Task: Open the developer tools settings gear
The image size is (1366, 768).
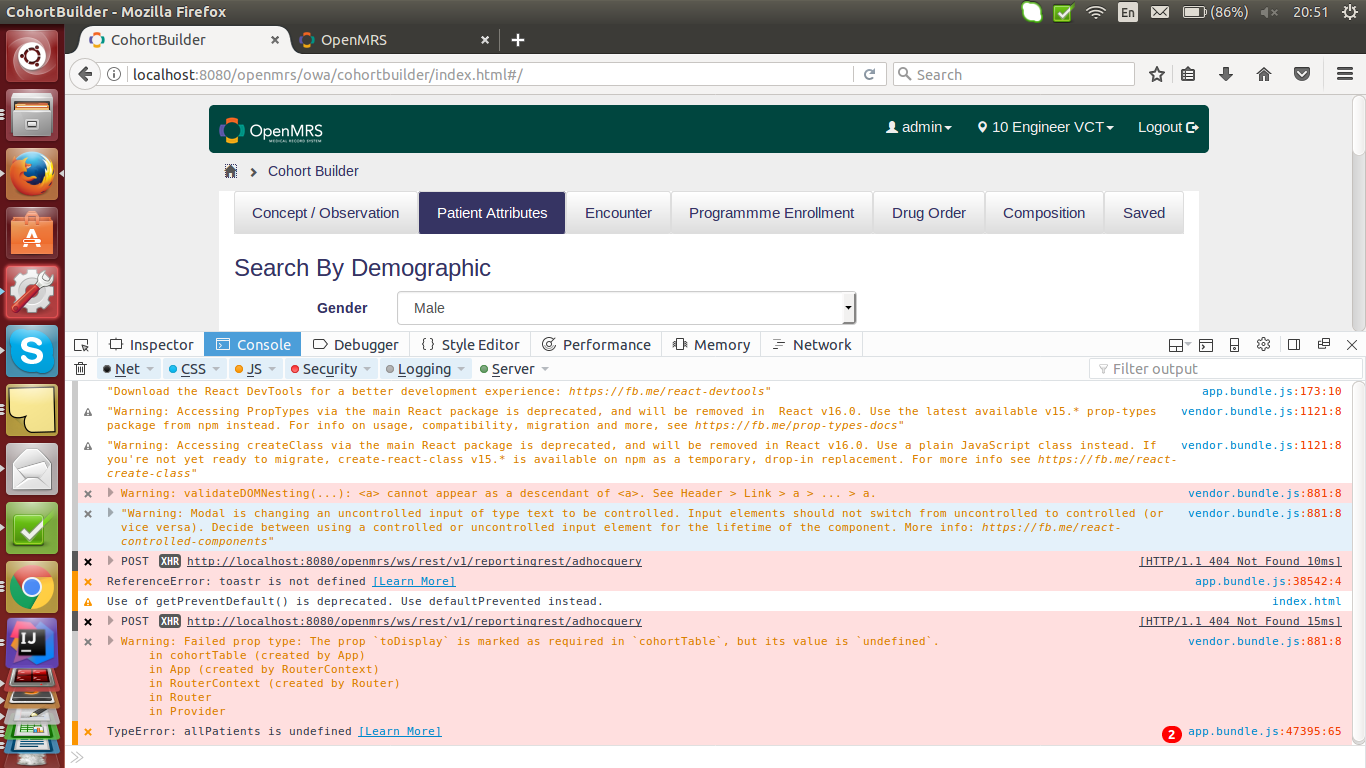Action: click(1263, 344)
